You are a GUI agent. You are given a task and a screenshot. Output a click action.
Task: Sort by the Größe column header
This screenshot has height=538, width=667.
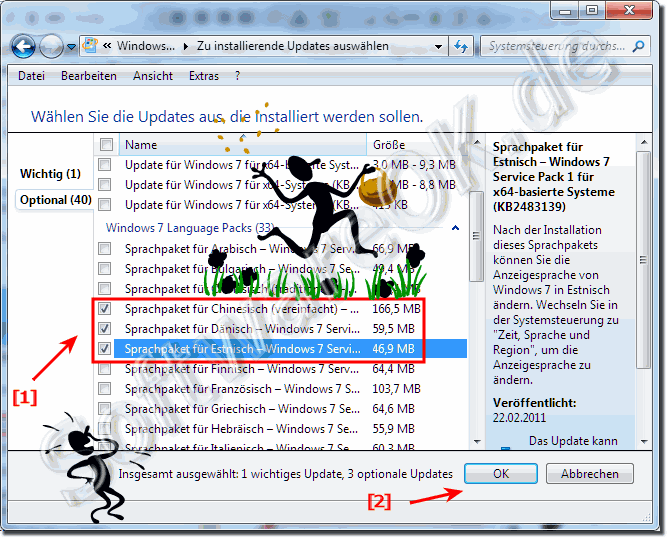point(419,145)
